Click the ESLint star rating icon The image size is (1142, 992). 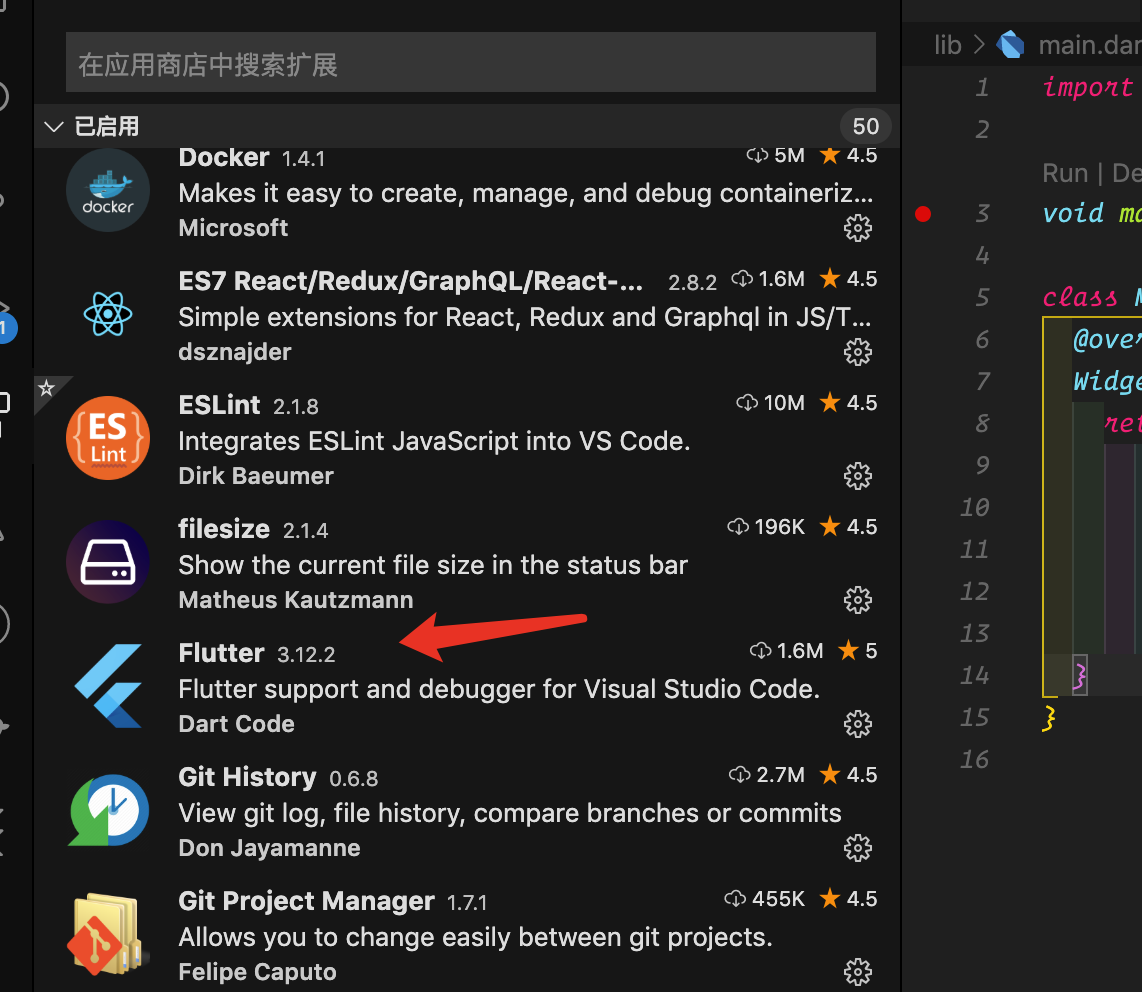(x=830, y=402)
